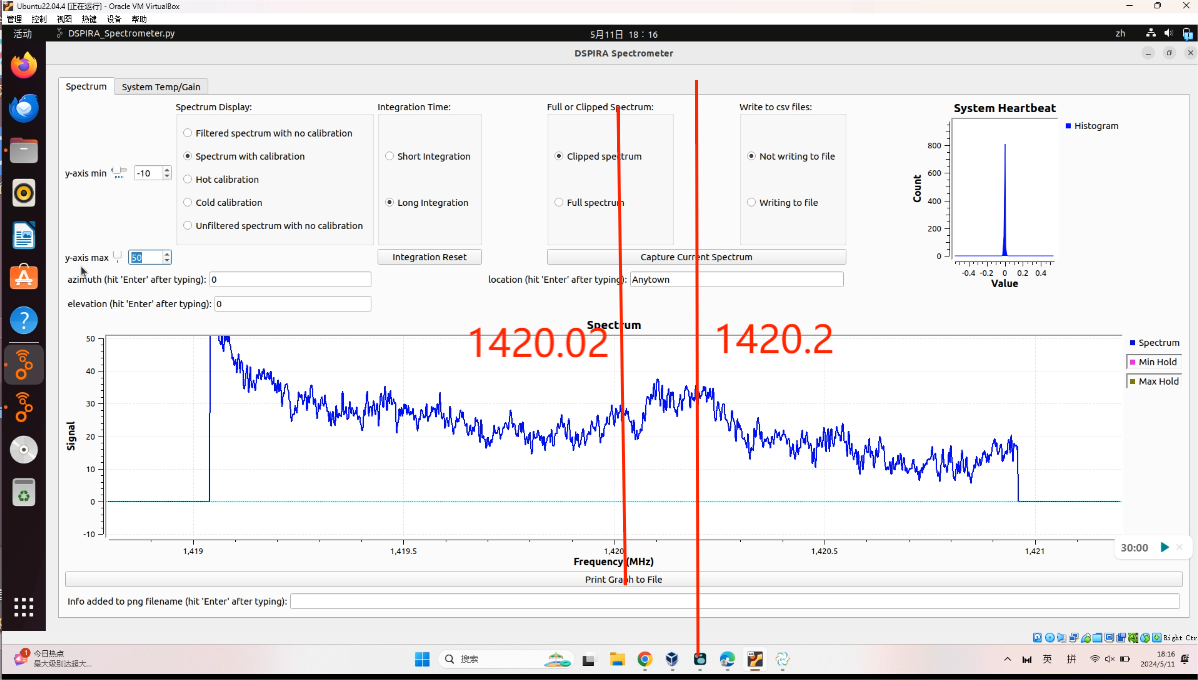Show Applications grid in the dock
This screenshot has height=680, width=1198.
tap(24, 607)
